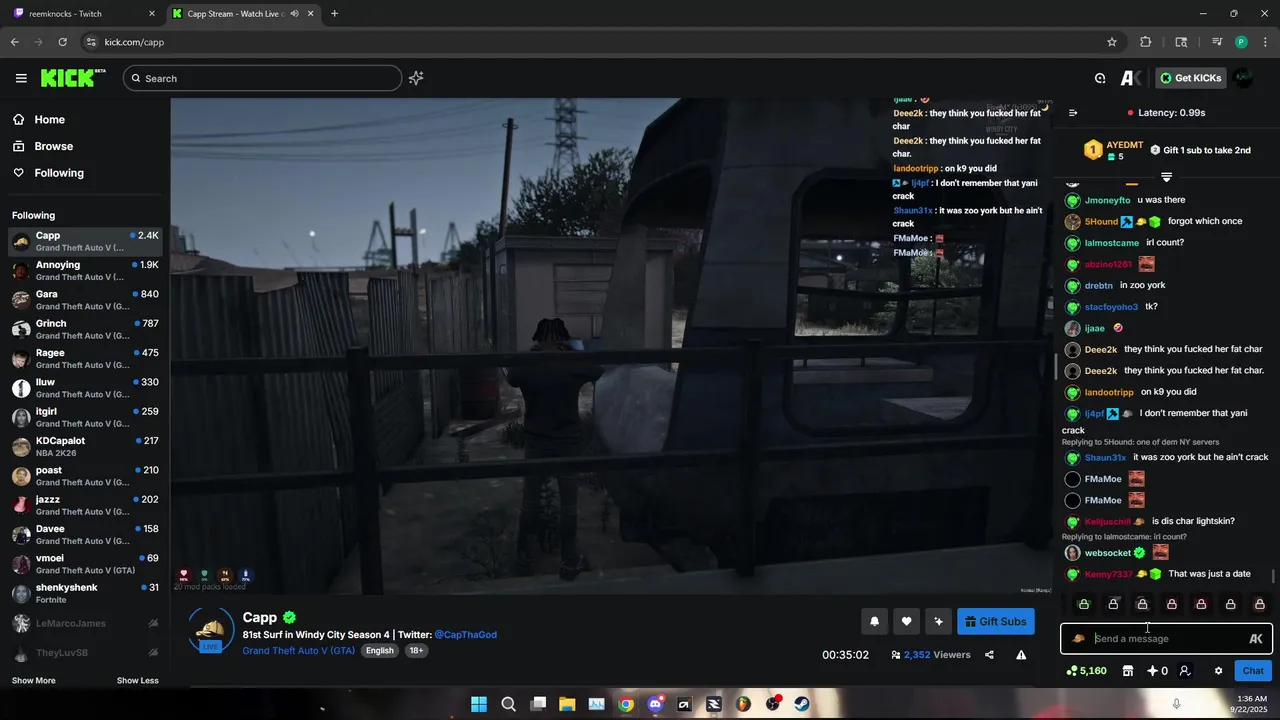Click the chat scrollbar
Image resolution: width=1280 pixels, height=720 pixels.
coord(1273,575)
